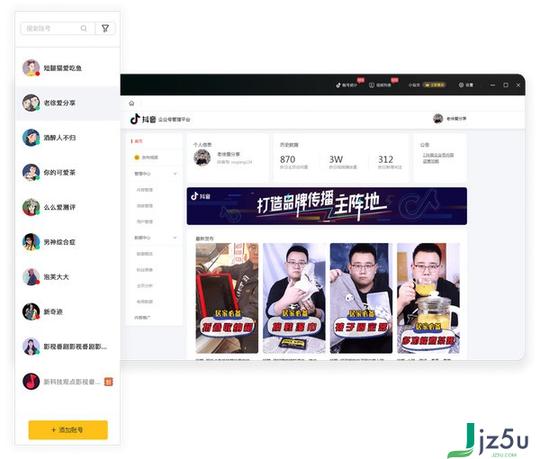
Task: Click the yellow-dot publish video item in sidebar
Action: (x=146, y=157)
